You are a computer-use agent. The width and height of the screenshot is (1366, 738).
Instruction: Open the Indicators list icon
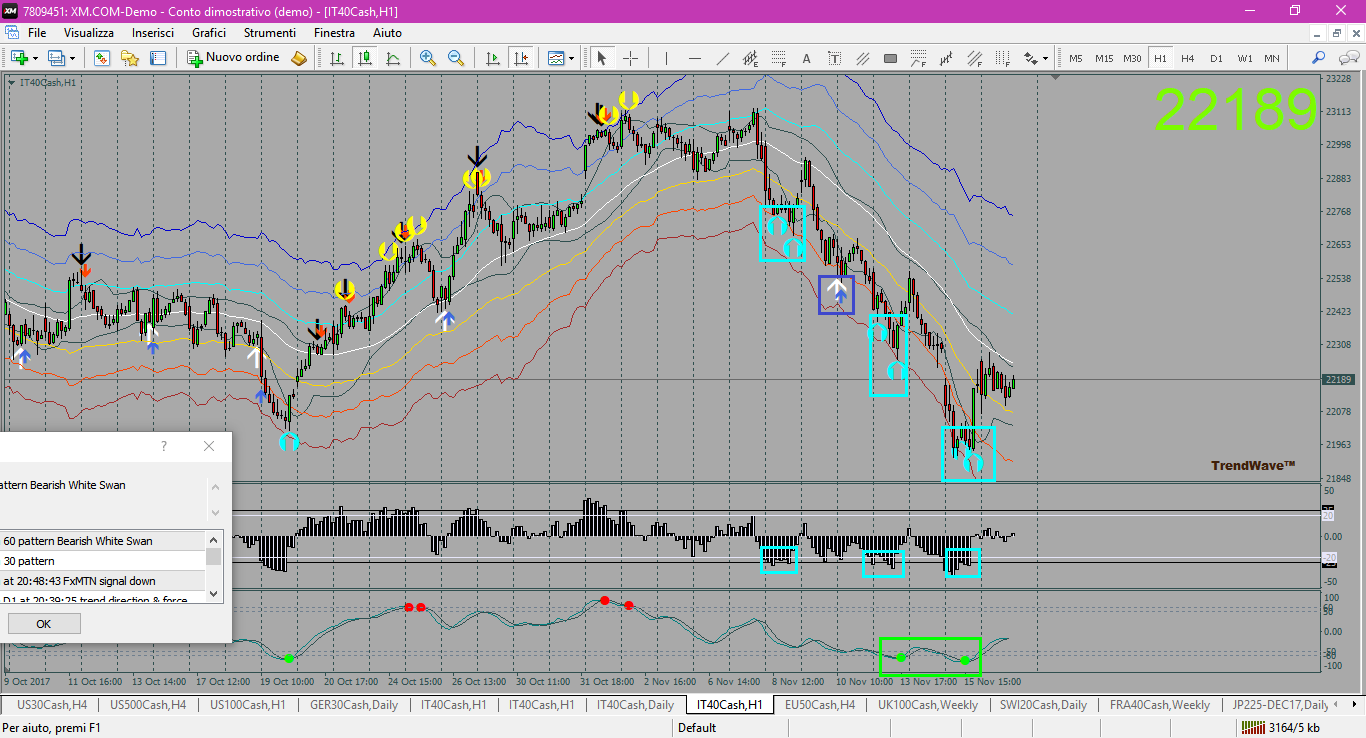[555, 58]
